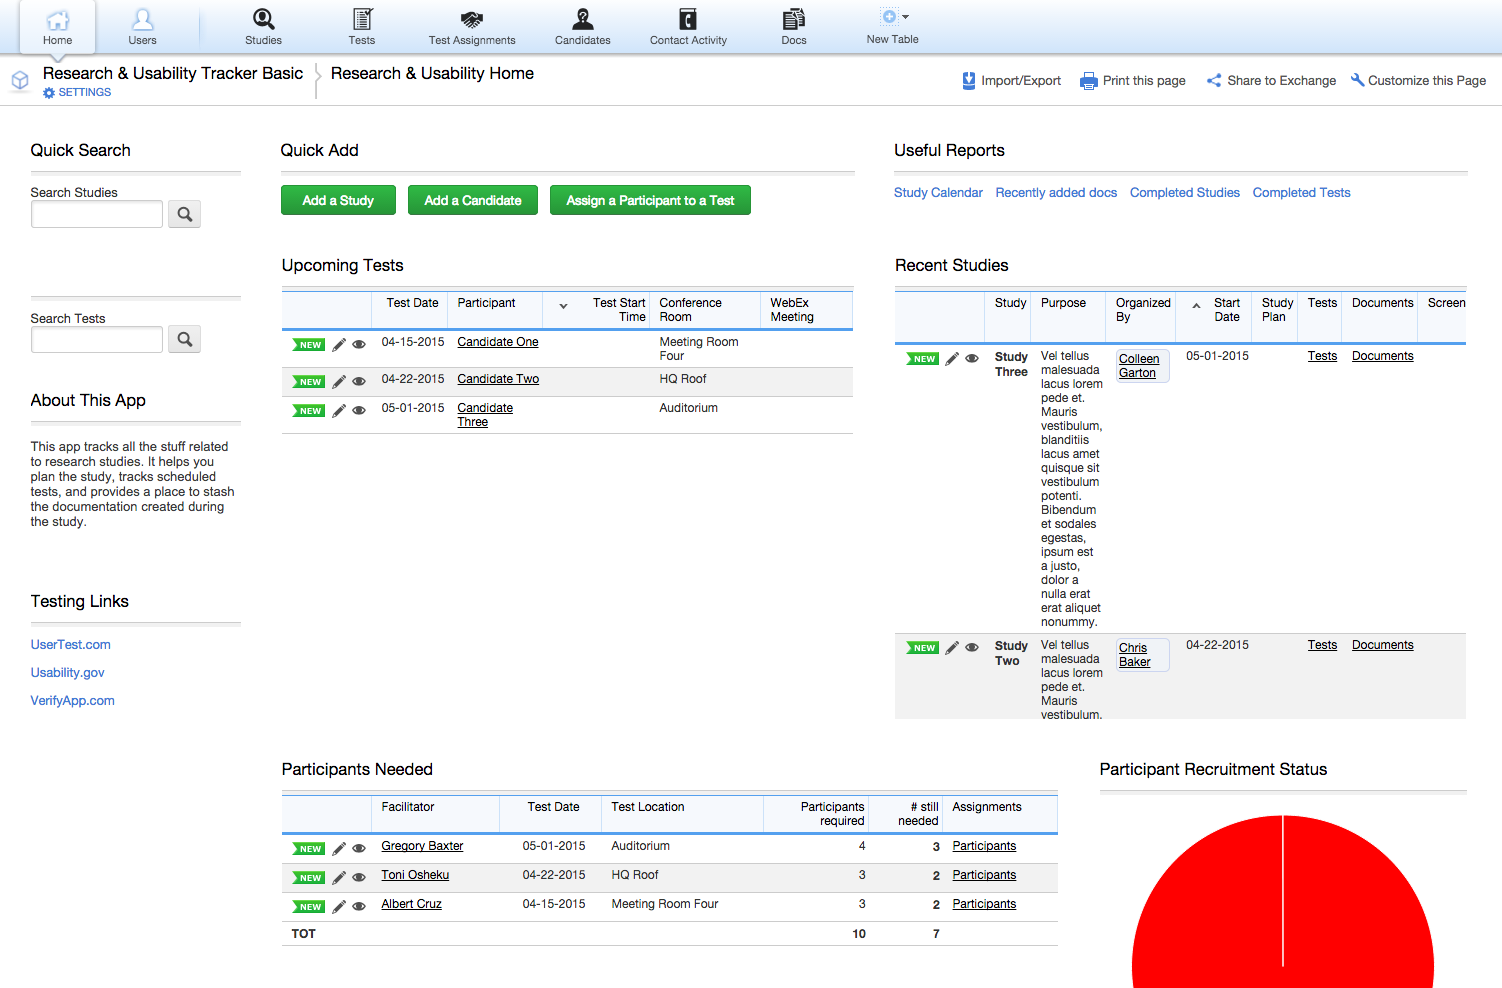View the Study Two record
The height and width of the screenshot is (988, 1502).
point(972,647)
